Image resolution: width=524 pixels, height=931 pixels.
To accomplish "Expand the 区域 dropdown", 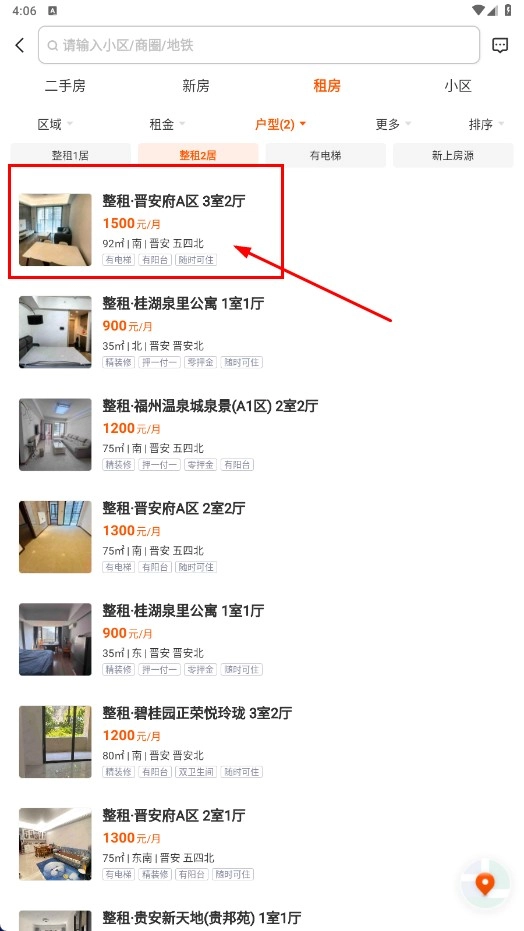I will (x=55, y=124).
